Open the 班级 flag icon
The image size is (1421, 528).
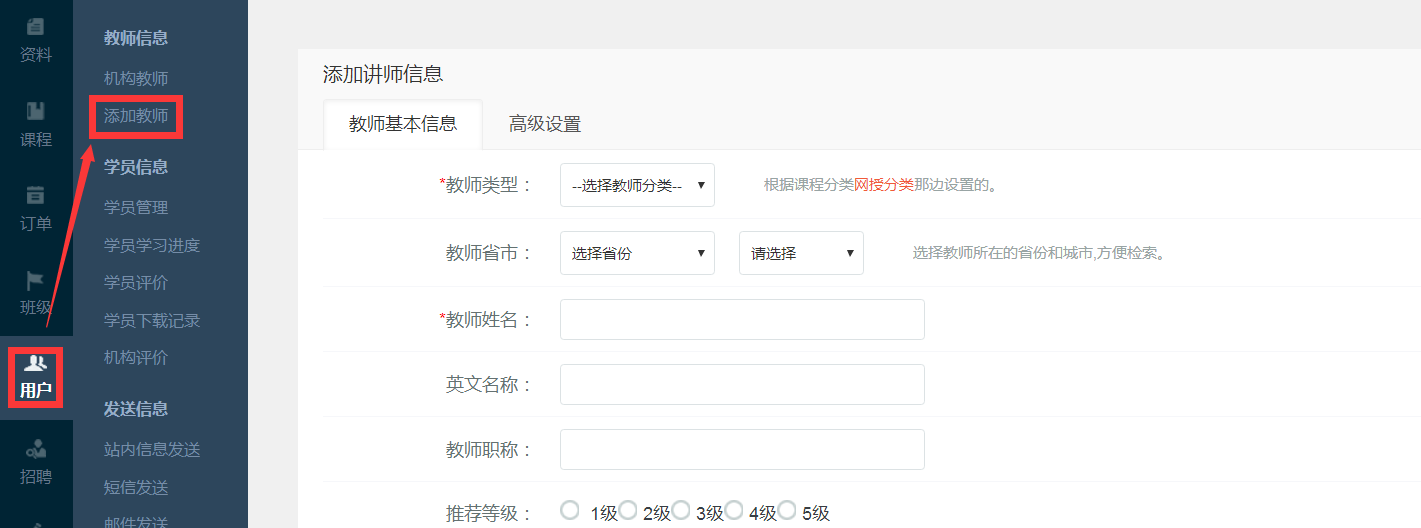coord(36,292)
